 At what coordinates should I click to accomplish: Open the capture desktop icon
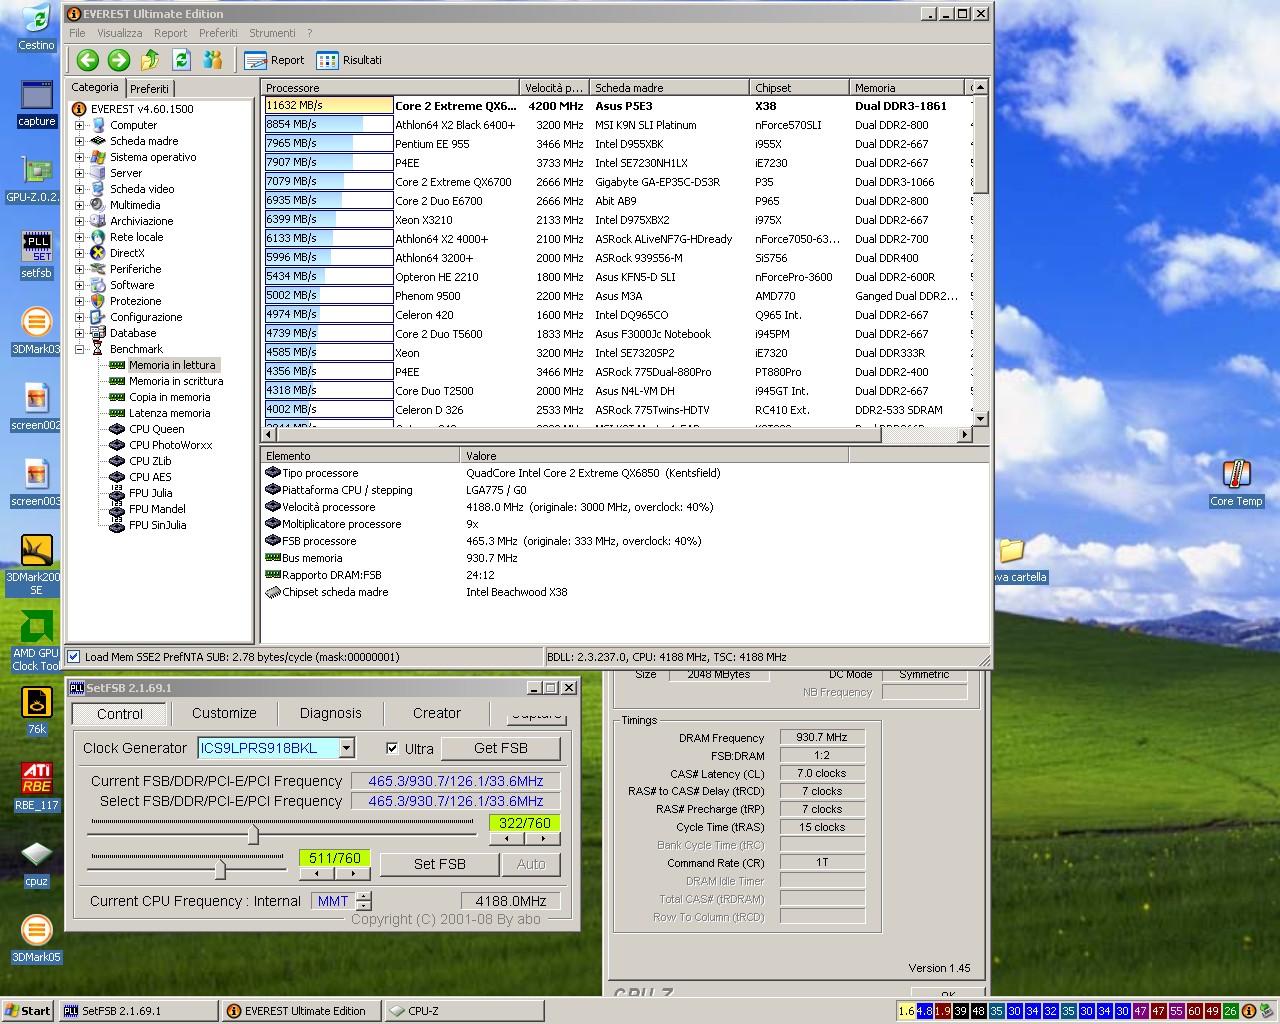click(36, 103)
